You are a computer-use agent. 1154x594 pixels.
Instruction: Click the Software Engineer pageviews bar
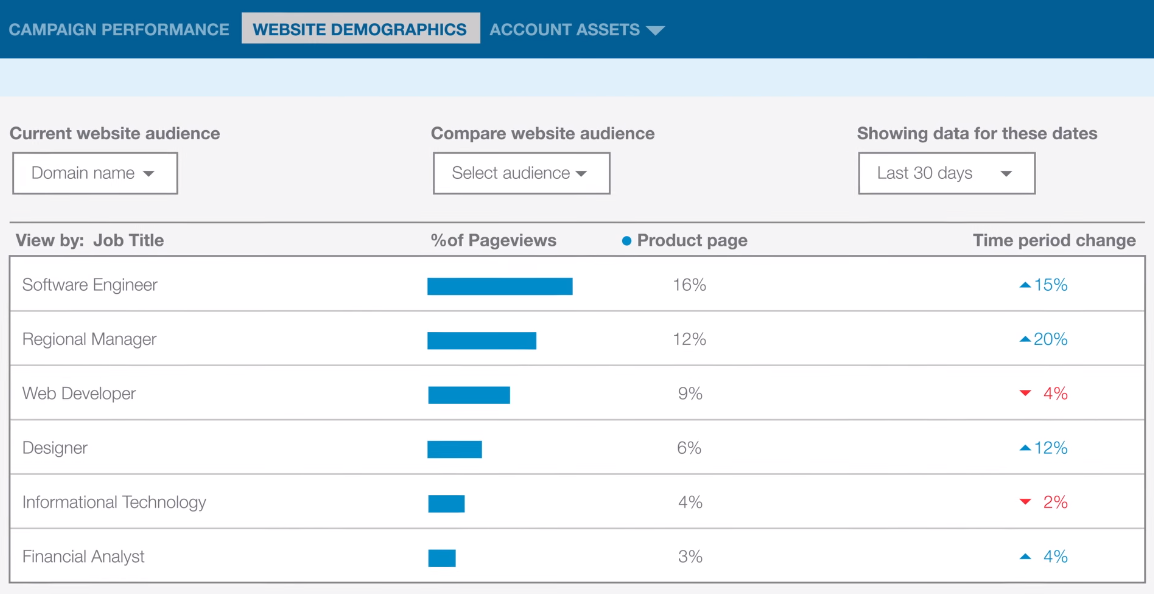(499, 286)
